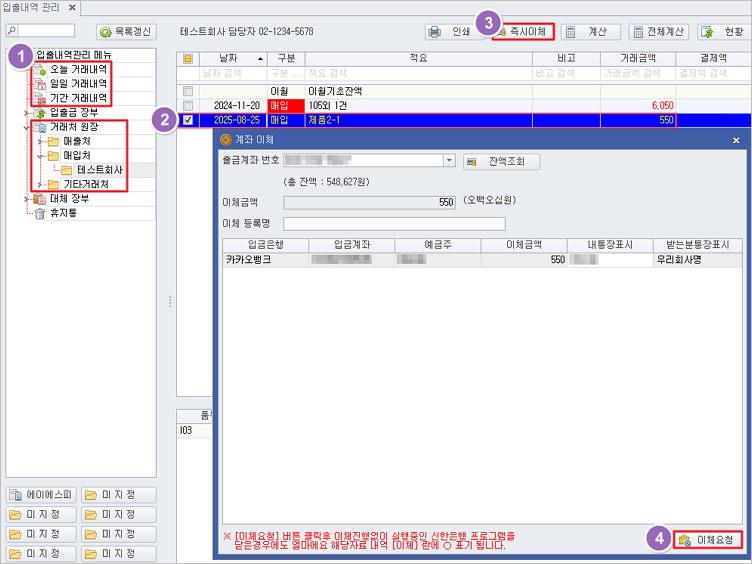
Task: Click the 전체계산 calculate-all button
Action: 658,32
